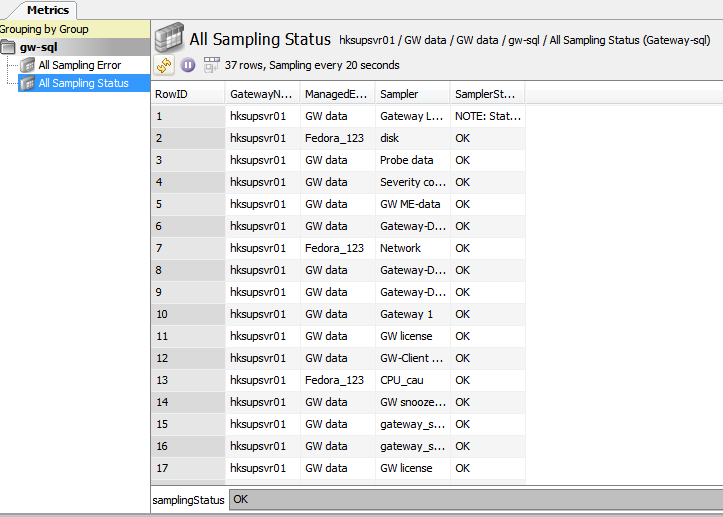Select All Sampling Status in tree
723x517 pixels.
[83, 83]
